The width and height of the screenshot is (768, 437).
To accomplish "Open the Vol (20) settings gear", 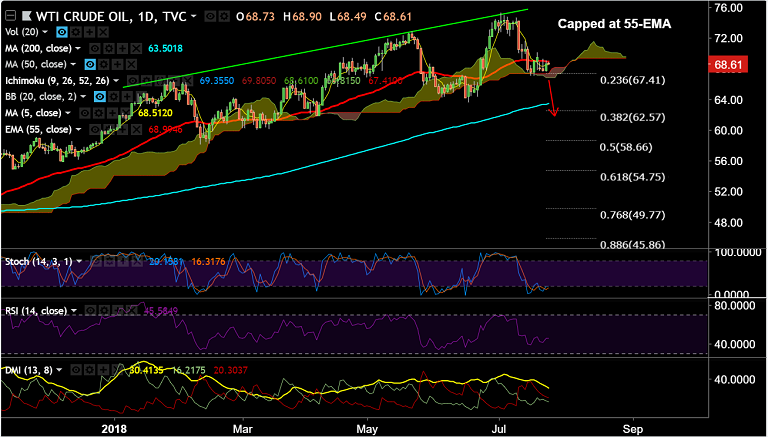I will (x=76, y=32).
